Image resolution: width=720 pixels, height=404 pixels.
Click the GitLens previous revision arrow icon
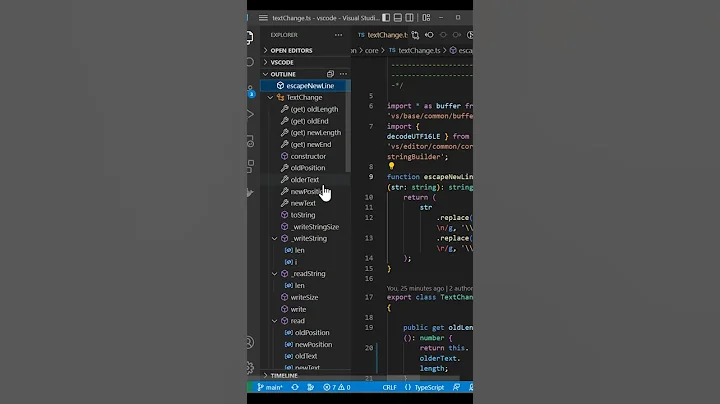click(429, 35)
